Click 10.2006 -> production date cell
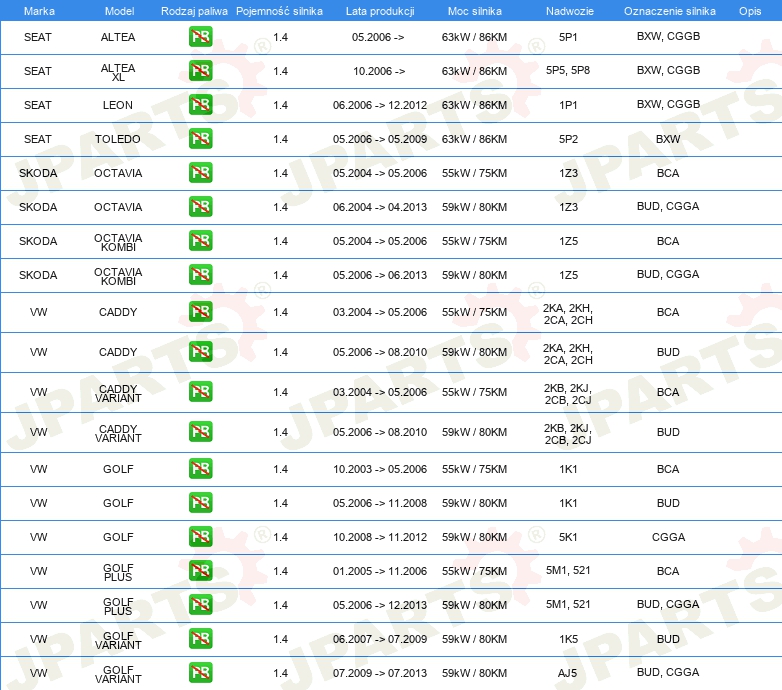The width and height of the screenshot is (782, 690). pyautogui.click(x=379, y=71)
